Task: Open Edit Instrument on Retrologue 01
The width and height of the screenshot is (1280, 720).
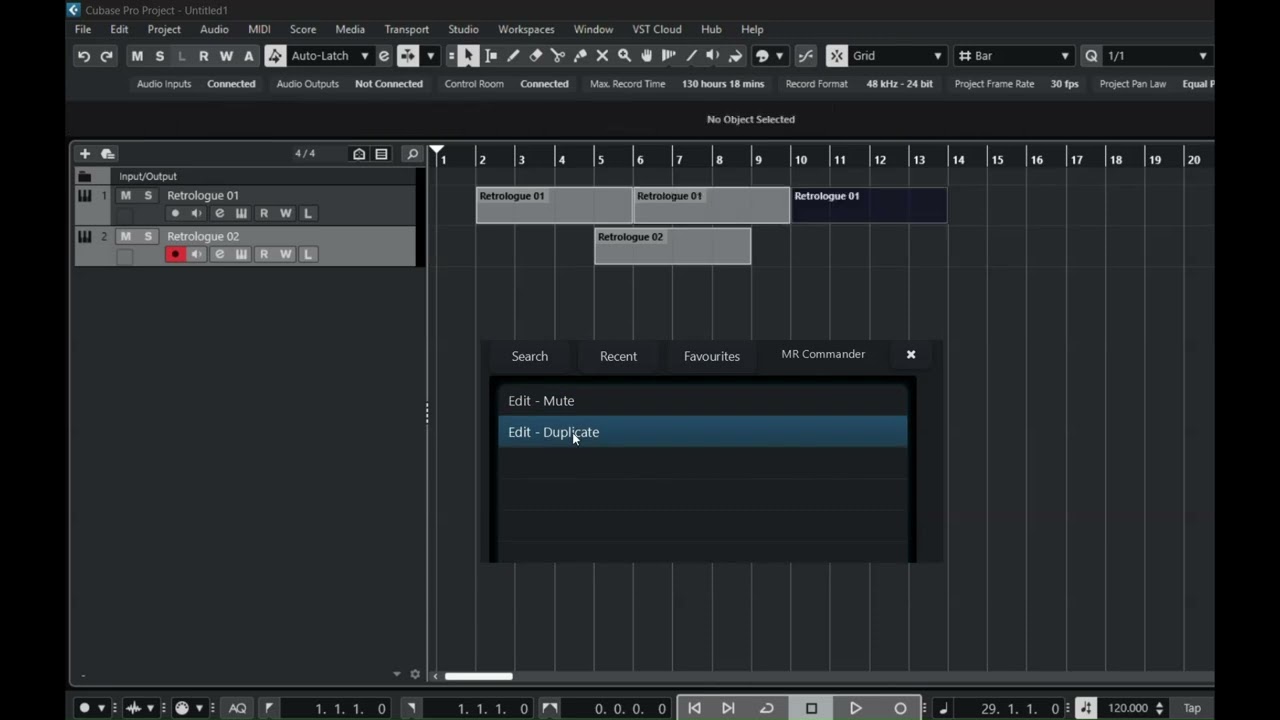Action: pyautogui.click(x=241, y=213)
